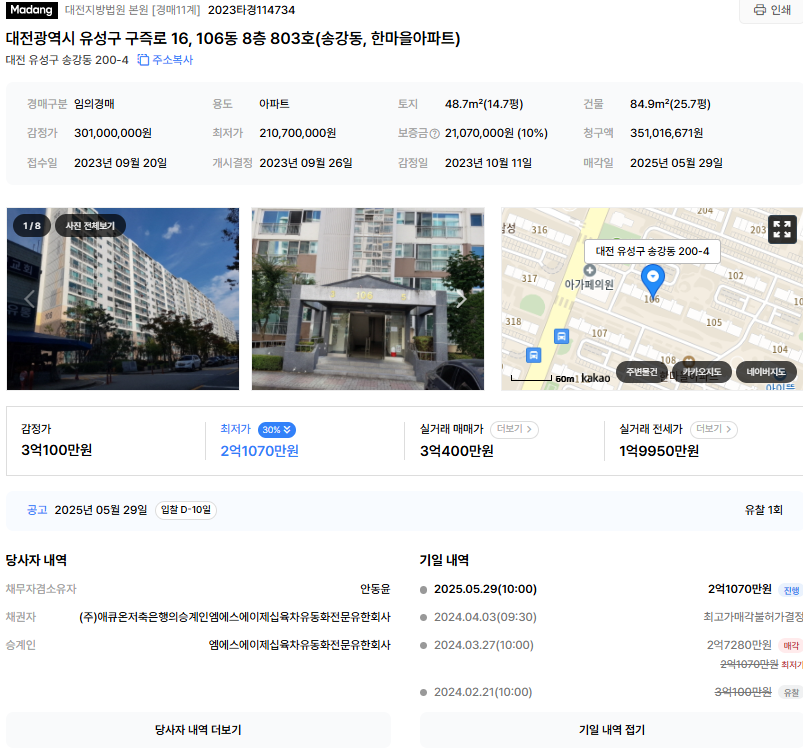Open the apartment exterior photo
The image size is (803, 754).
(x=123, y=299)
